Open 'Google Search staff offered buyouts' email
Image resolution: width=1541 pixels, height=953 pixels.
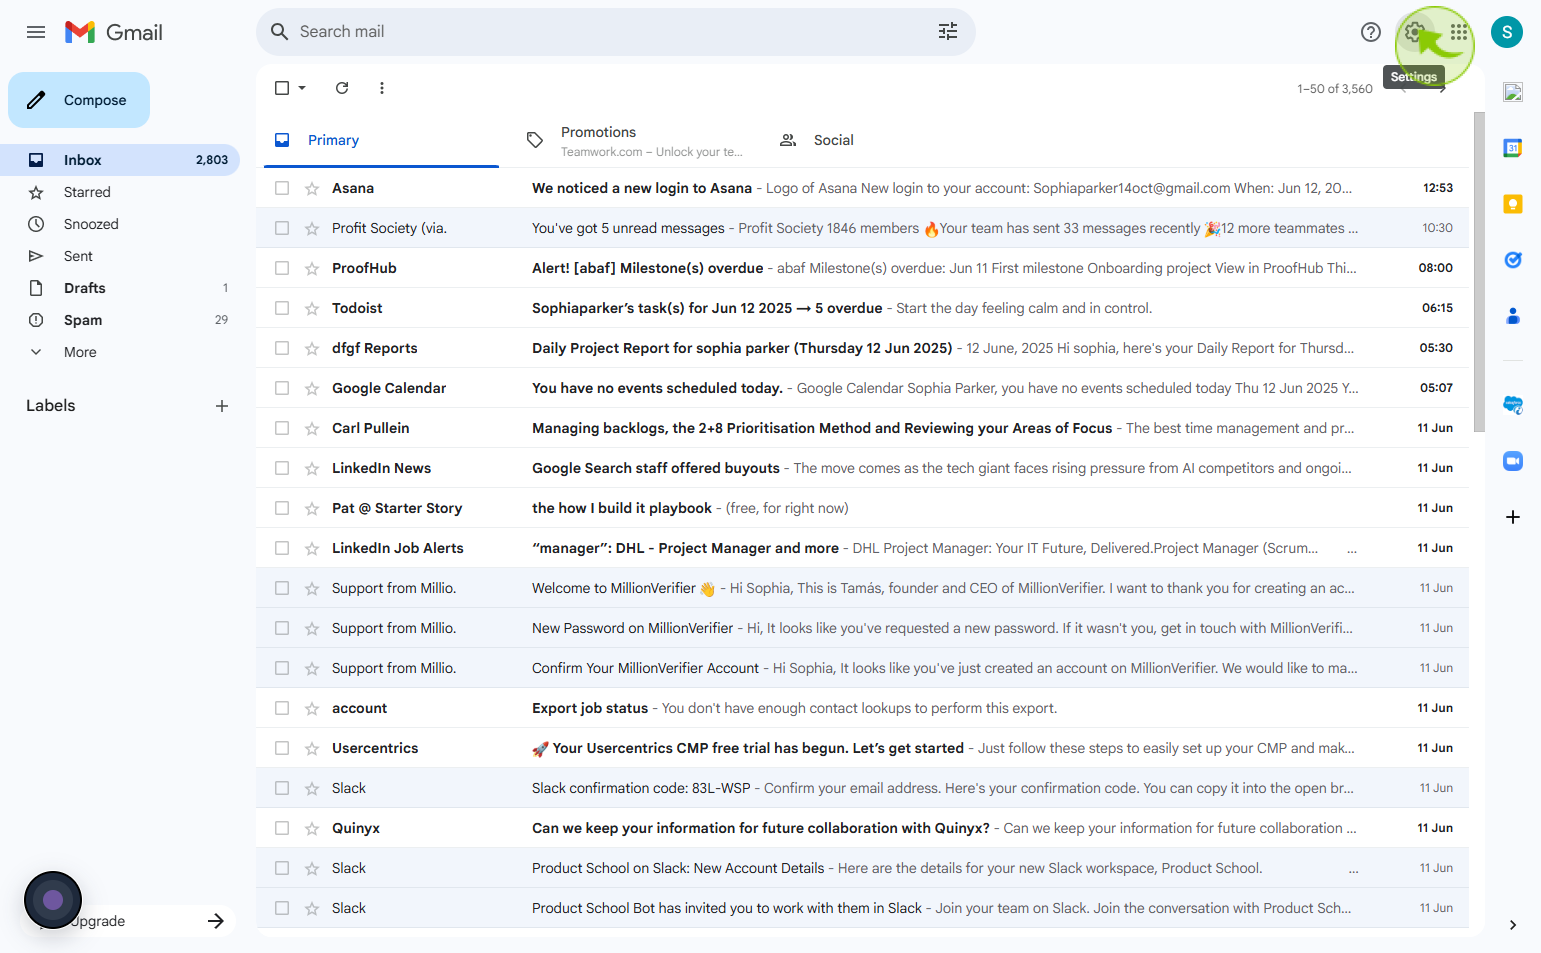(x=862, y=468)
